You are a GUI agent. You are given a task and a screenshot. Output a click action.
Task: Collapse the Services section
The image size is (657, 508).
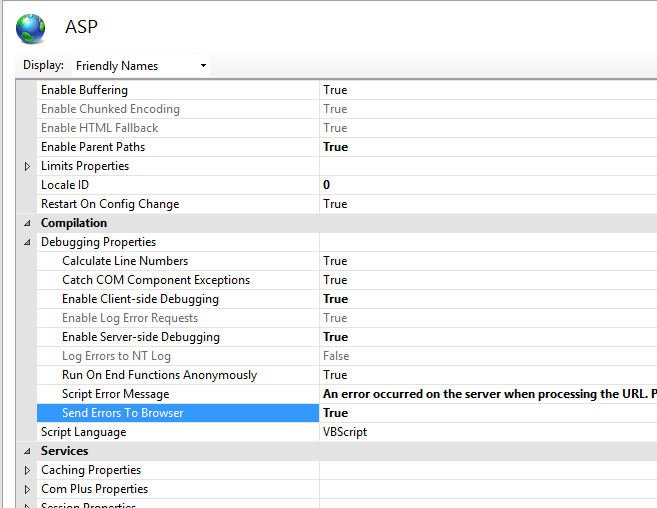[x=27, y=451]
